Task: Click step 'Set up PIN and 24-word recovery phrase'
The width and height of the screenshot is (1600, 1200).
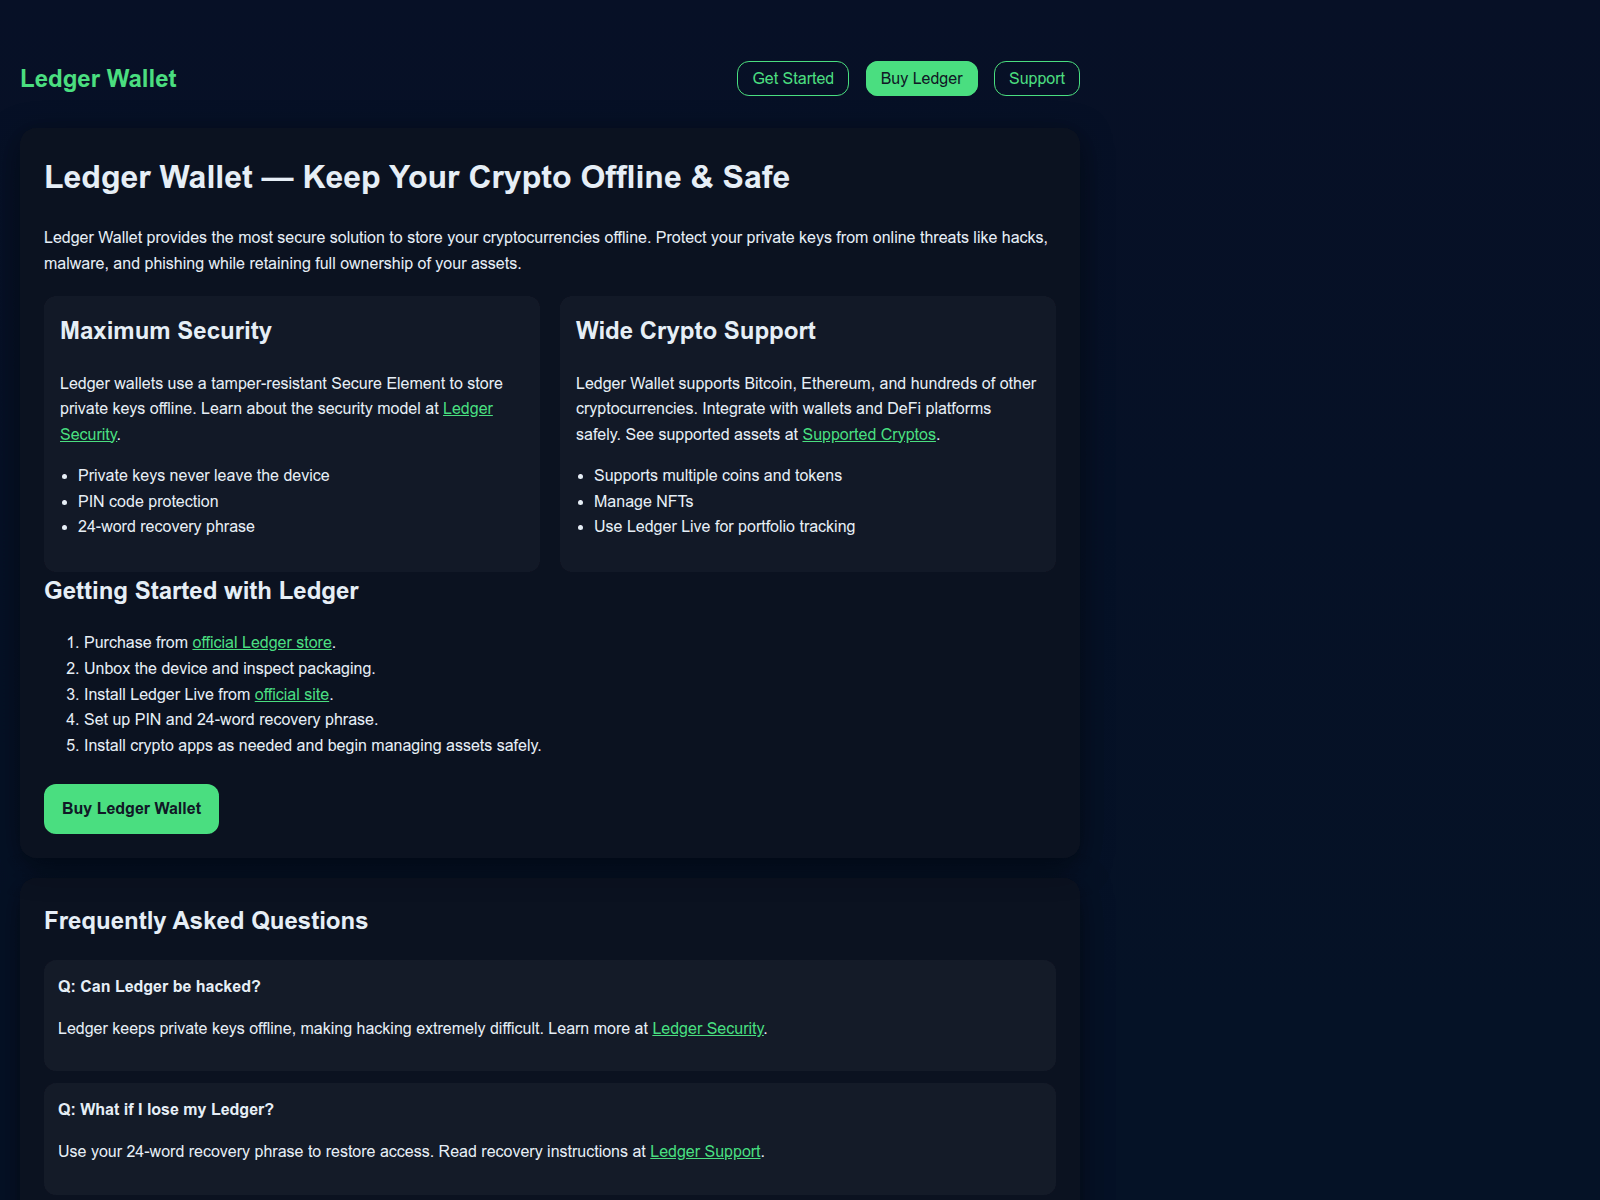Action: click(x=231, y=720)
